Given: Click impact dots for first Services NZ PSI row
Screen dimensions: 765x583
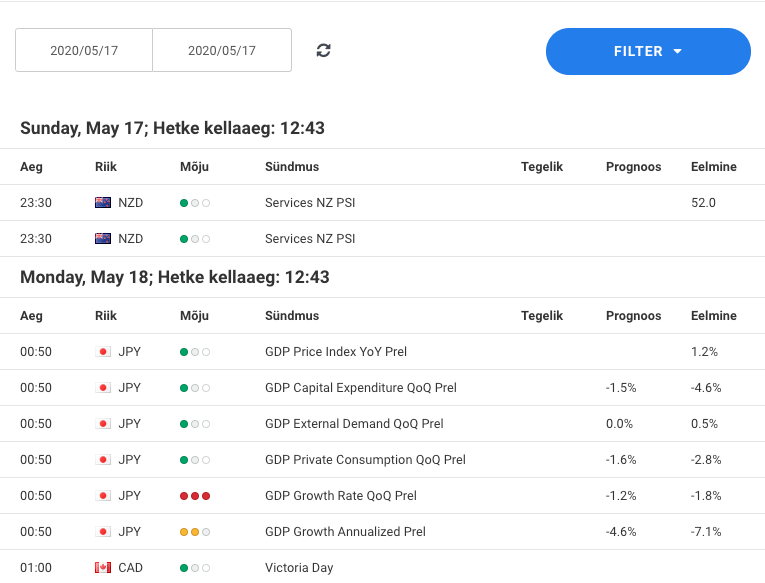Looking at the screenshot, I should [x=195, y=203].
